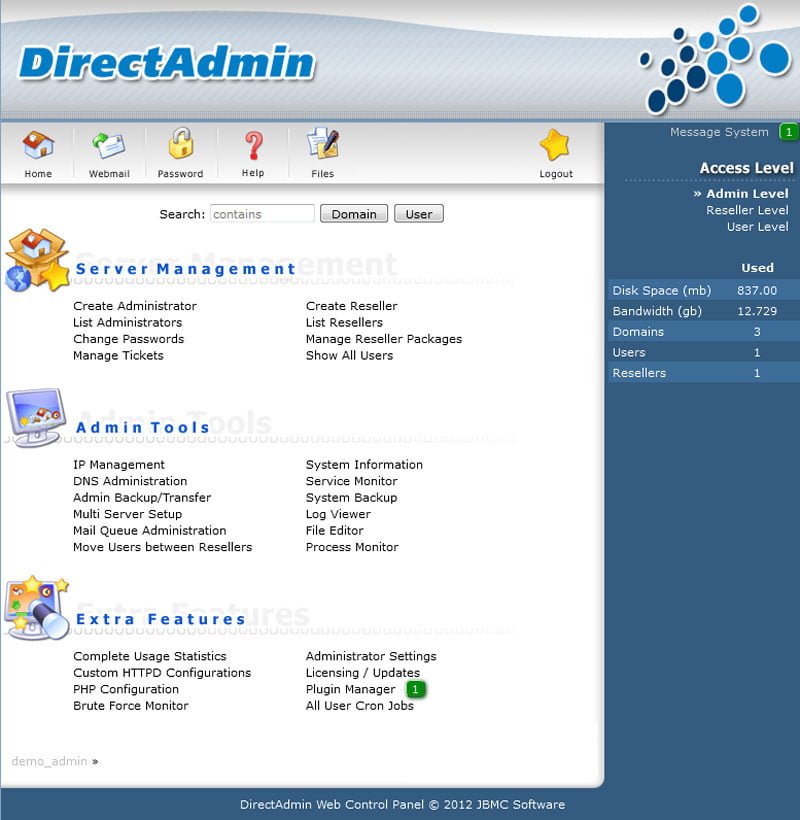Open Help via the question mark icon
Viewport: 800px width, 820px height.
coord(253,146)
